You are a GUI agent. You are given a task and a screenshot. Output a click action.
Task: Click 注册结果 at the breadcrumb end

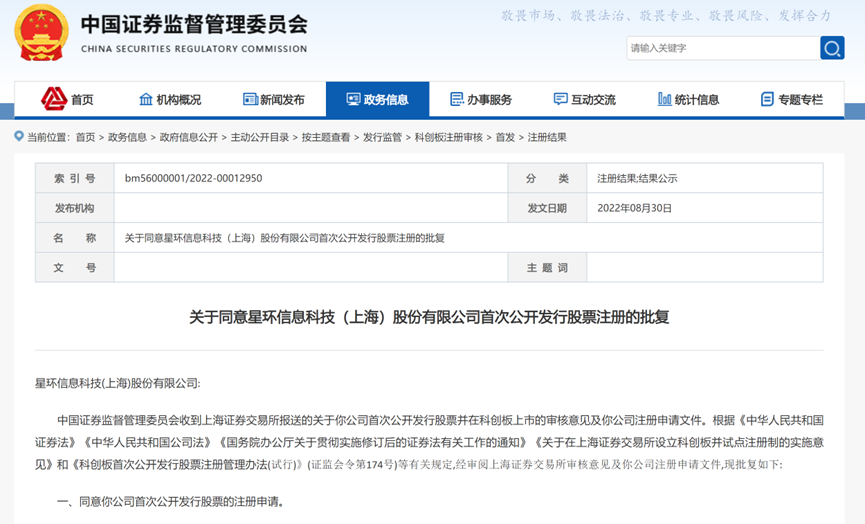[x=547, y=137]
